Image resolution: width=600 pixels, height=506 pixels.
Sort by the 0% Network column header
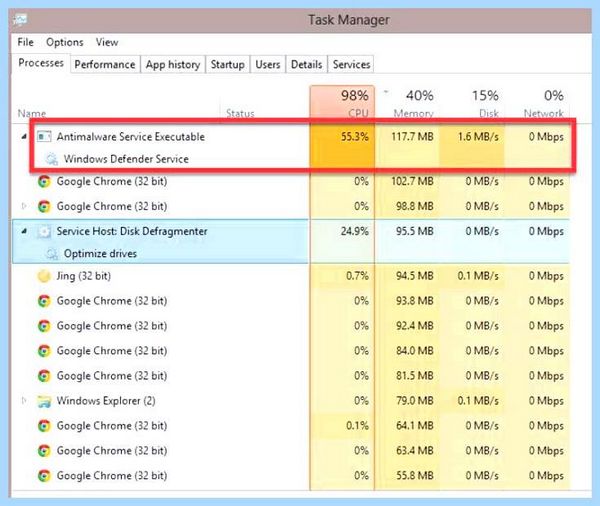[x=538, y=103]
